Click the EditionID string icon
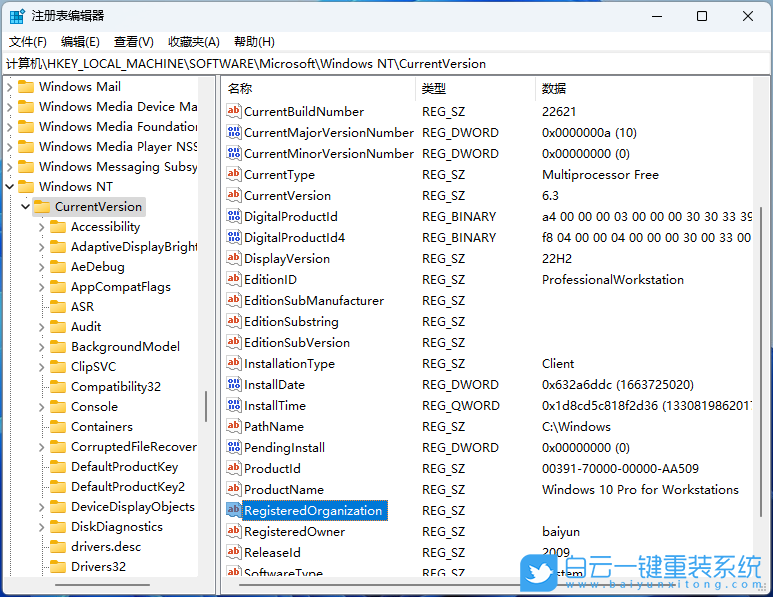This screenshot has height=597, width=773. pos(234,279)
